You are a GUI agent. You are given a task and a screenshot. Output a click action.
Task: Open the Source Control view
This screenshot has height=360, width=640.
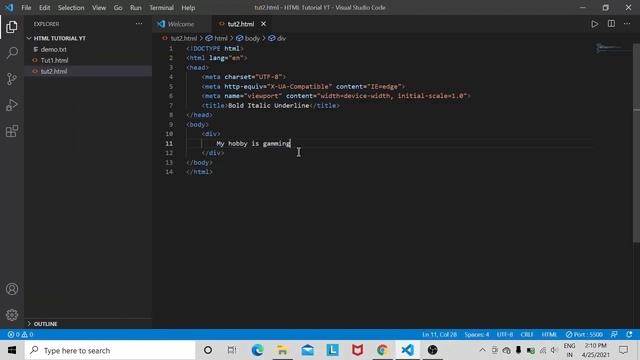(12, 79)
